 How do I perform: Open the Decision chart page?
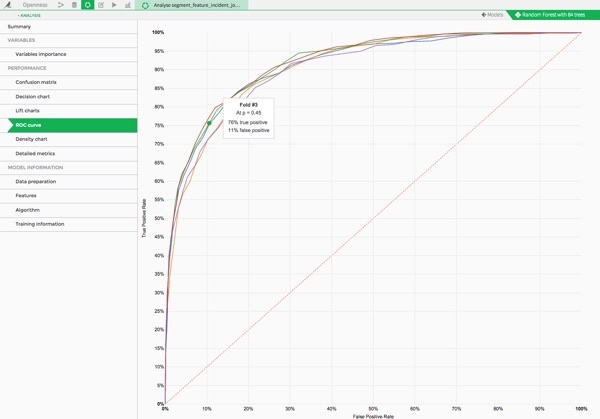tap(68, 96)
